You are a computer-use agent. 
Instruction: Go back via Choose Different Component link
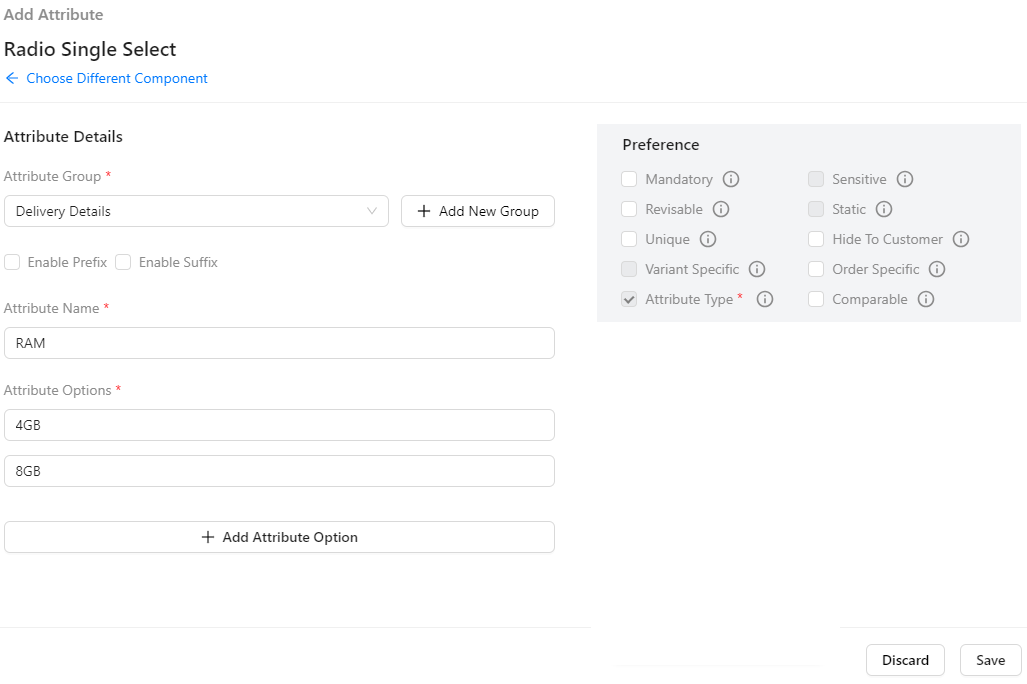116,79
